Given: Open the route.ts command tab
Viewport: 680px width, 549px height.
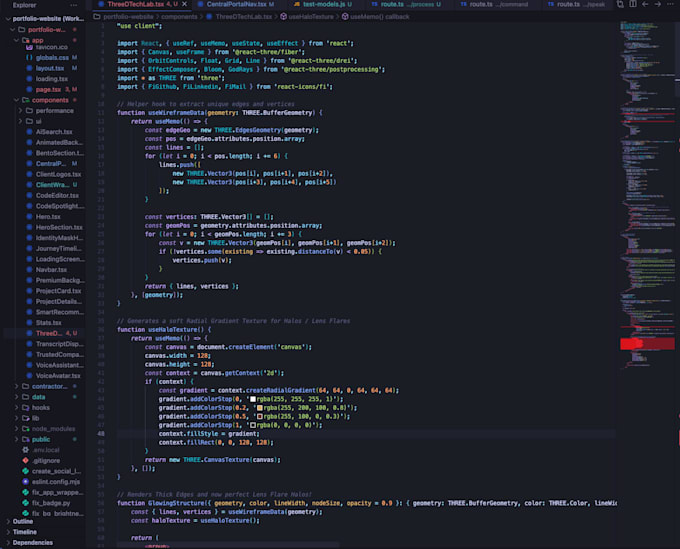Looking at the screenshot, I should [x=494, y=4].
